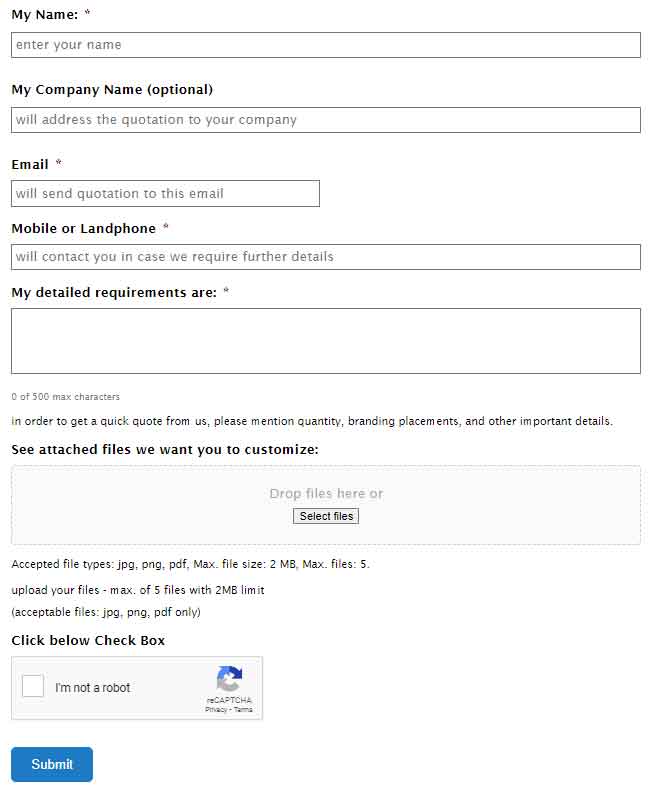
Task: Open the Select files button
Action: tap(326, 516)
